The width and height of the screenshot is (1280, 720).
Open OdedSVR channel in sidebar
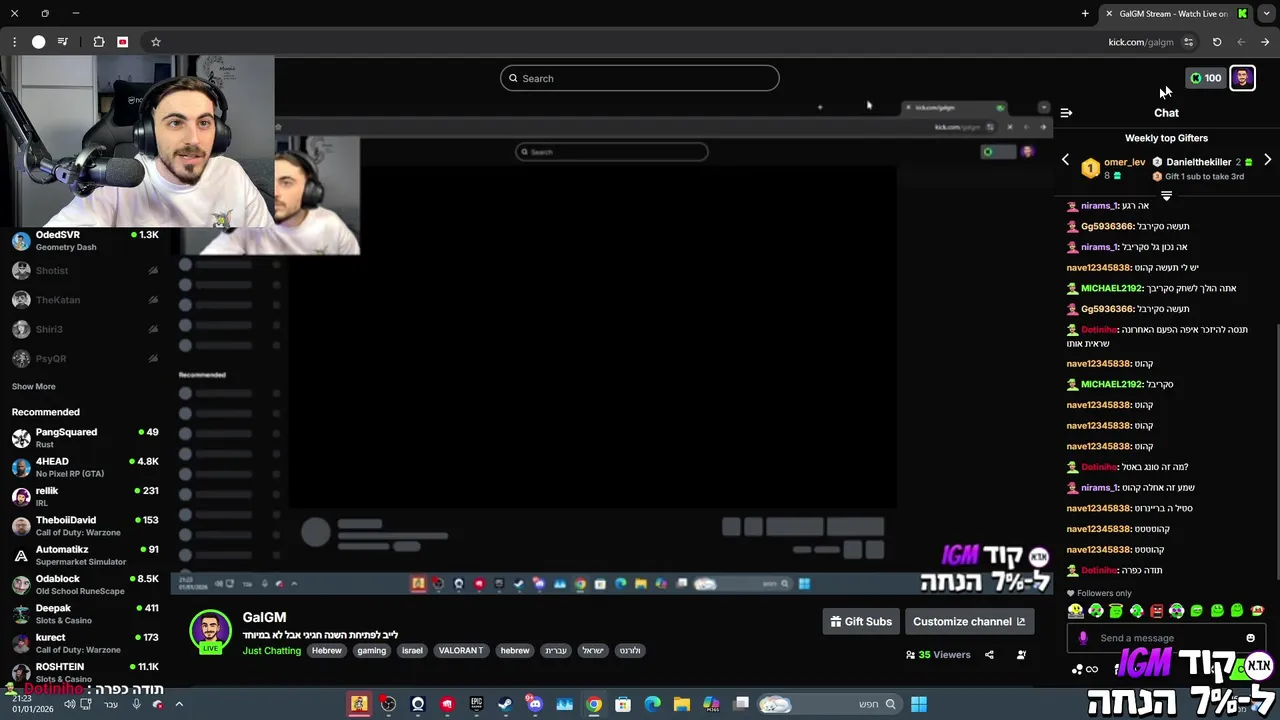pos(85,240)
